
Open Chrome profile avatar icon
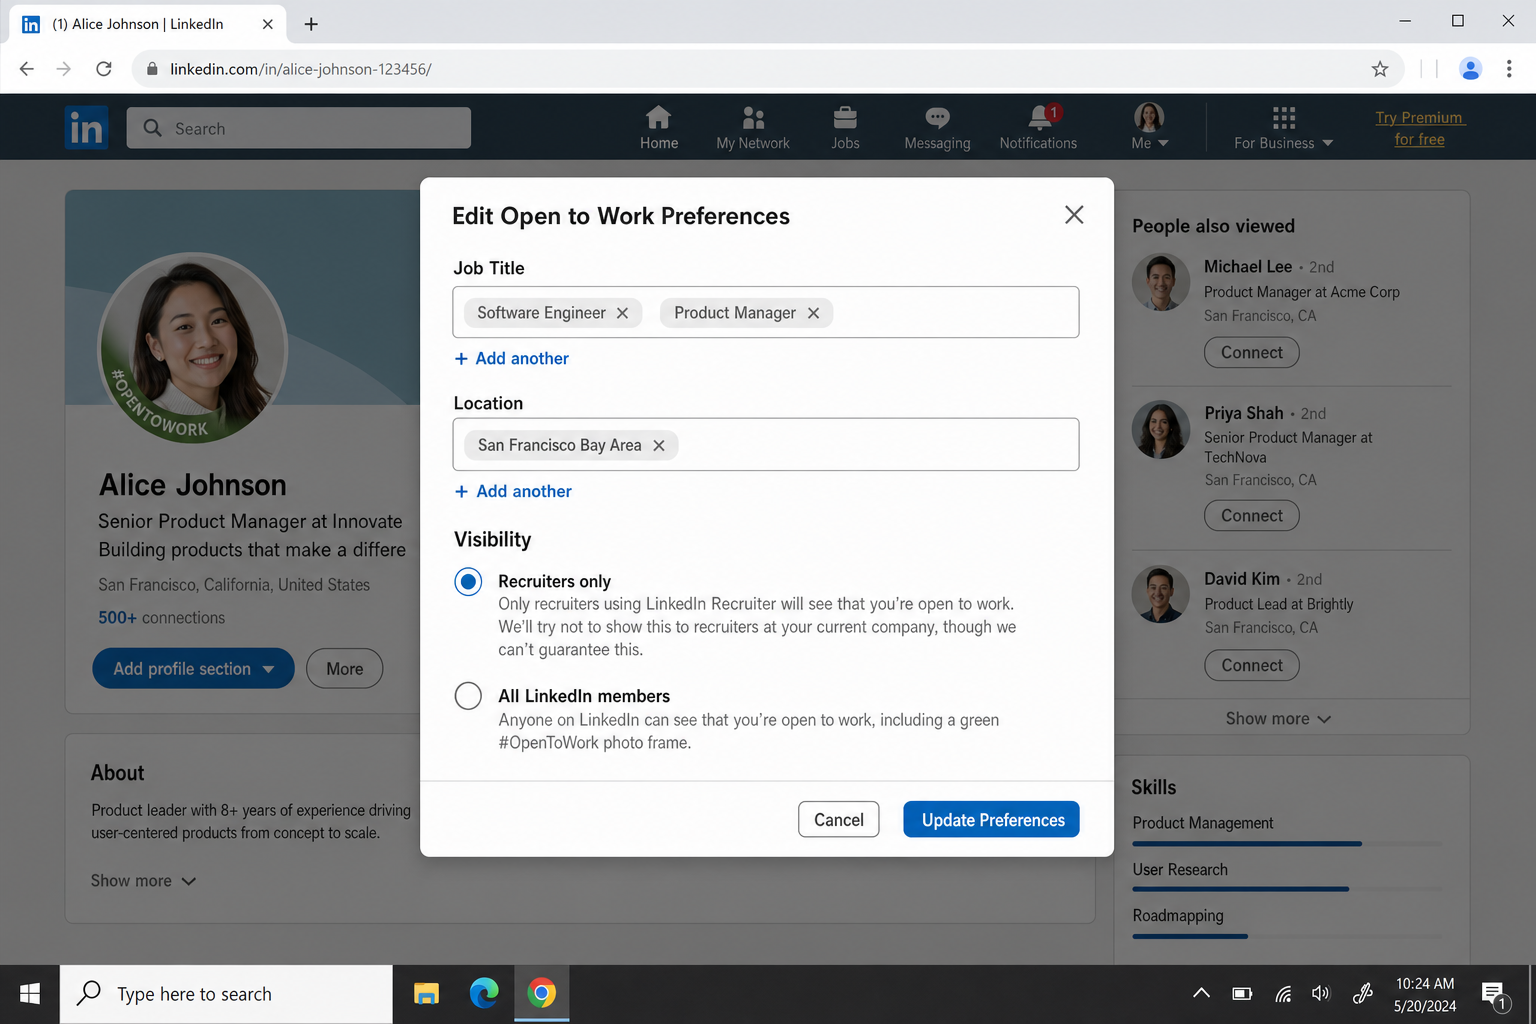(1470, 69)
